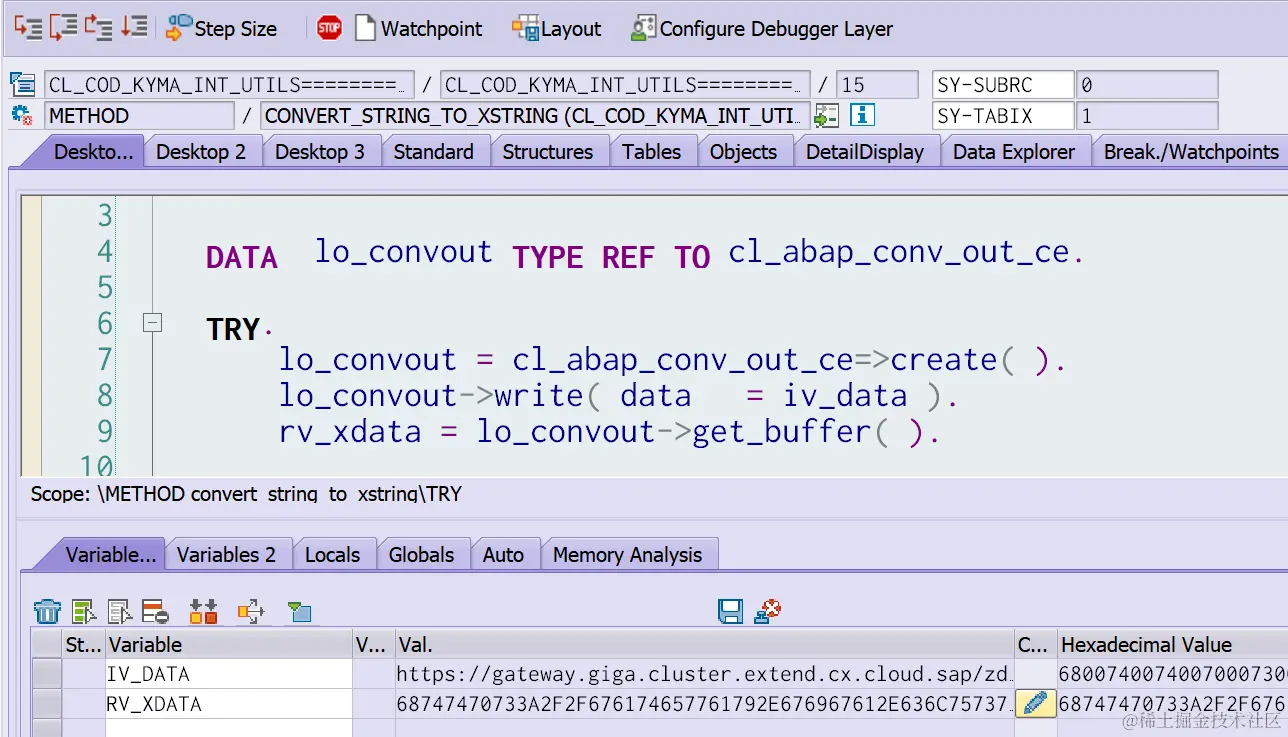Open the Structures tab
This screenshot has width=1288, height=737.
coord(547,152)
